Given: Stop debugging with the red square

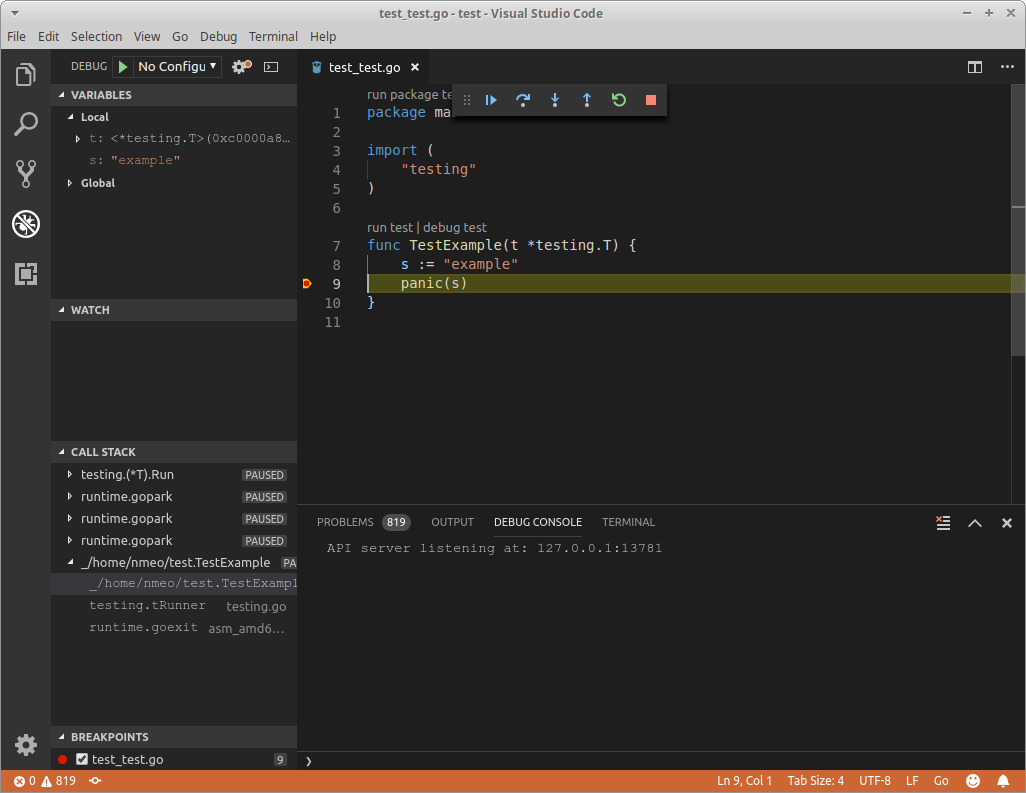Looking at the screenshot, I should click(650, 100).
